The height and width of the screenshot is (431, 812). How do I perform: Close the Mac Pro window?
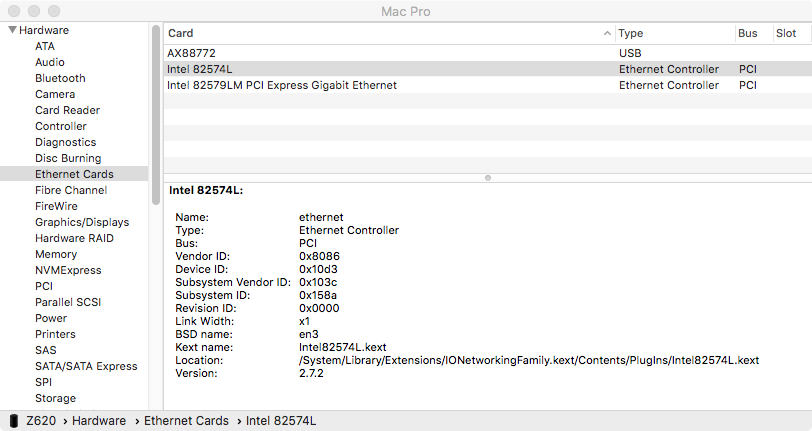[x=14, y=11]
